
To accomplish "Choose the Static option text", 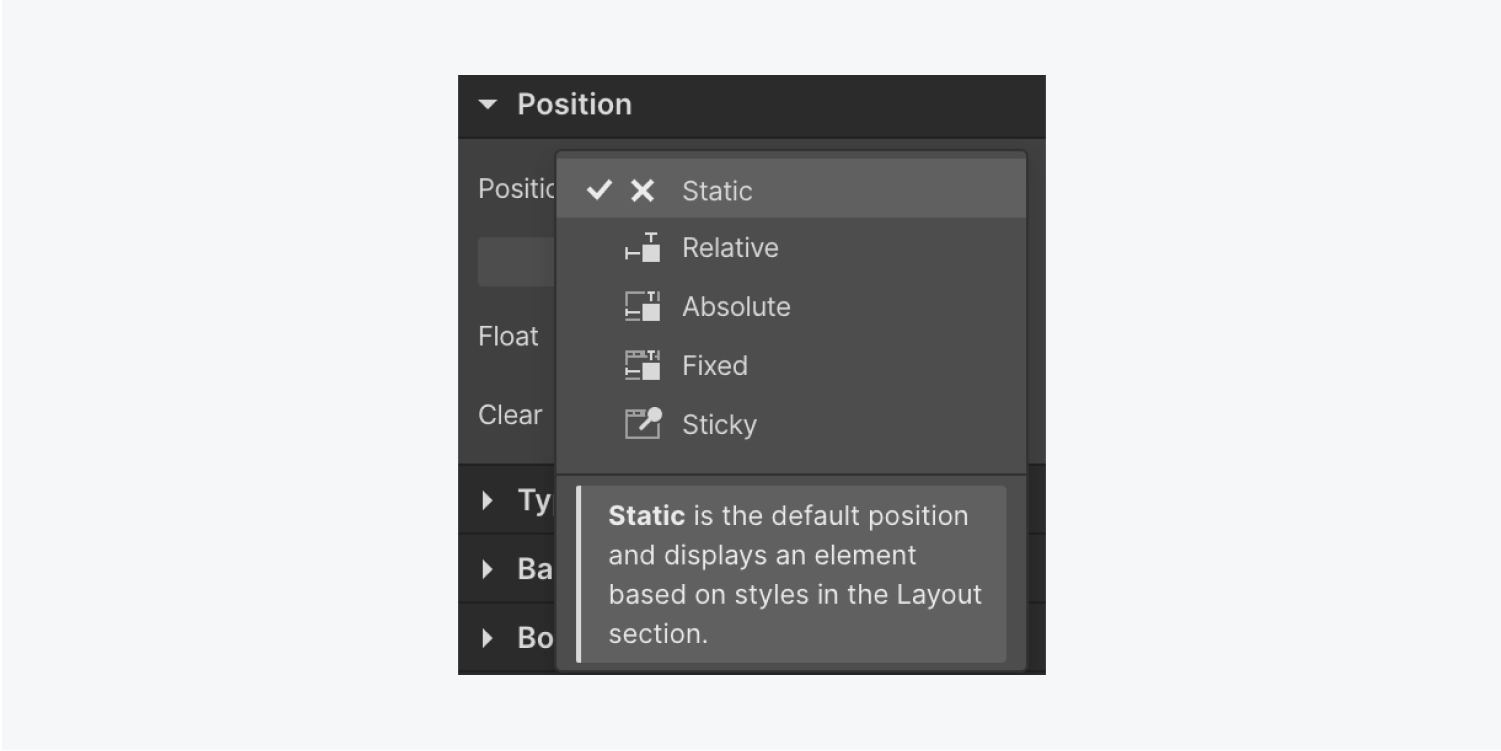I will tap(717, 191).
